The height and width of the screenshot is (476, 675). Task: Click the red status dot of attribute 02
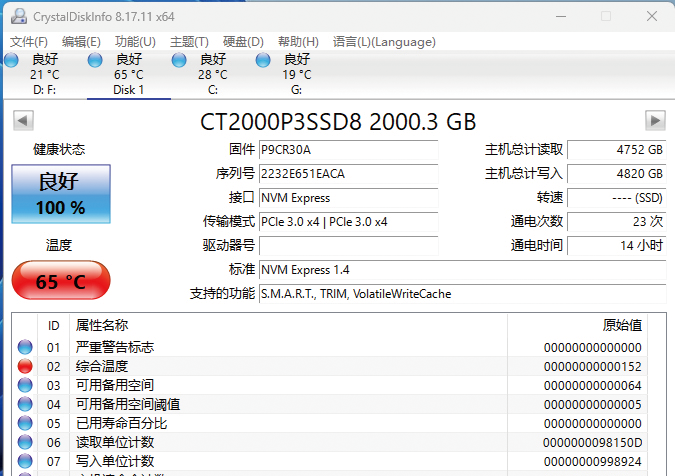(x=25, y=366)
